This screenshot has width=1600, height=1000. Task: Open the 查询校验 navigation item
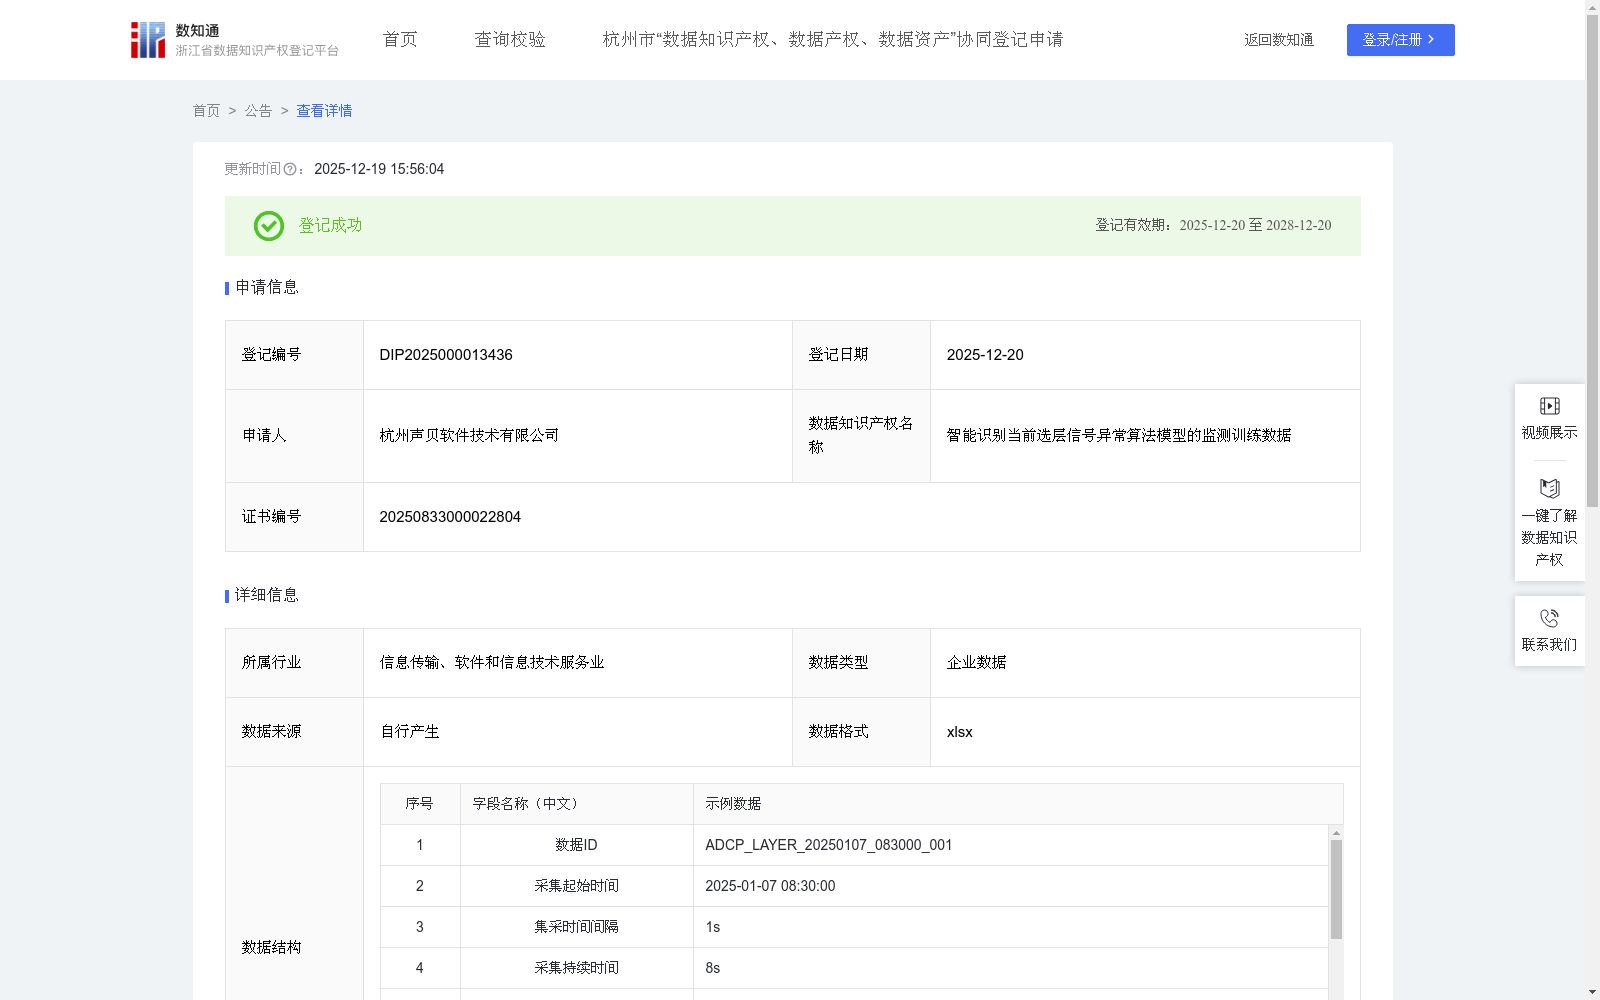pyautogui.click(x=510, y=40)
